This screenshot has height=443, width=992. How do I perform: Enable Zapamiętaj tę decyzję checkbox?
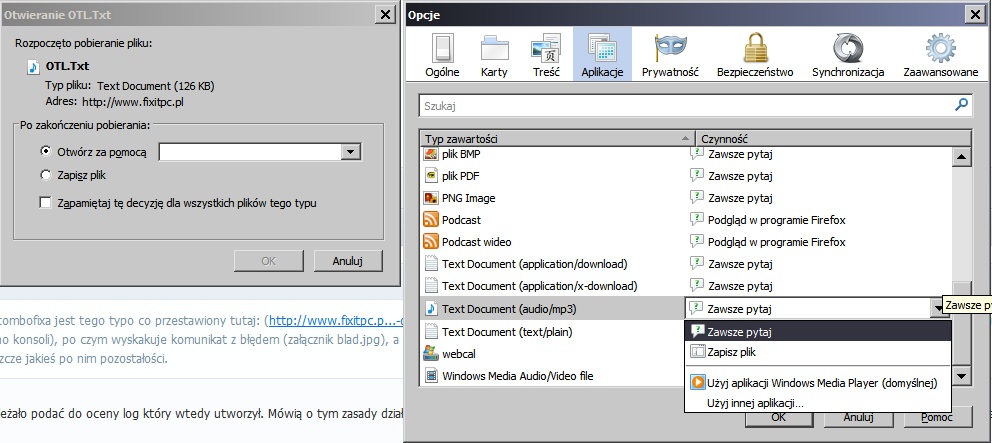click(45, 203)
